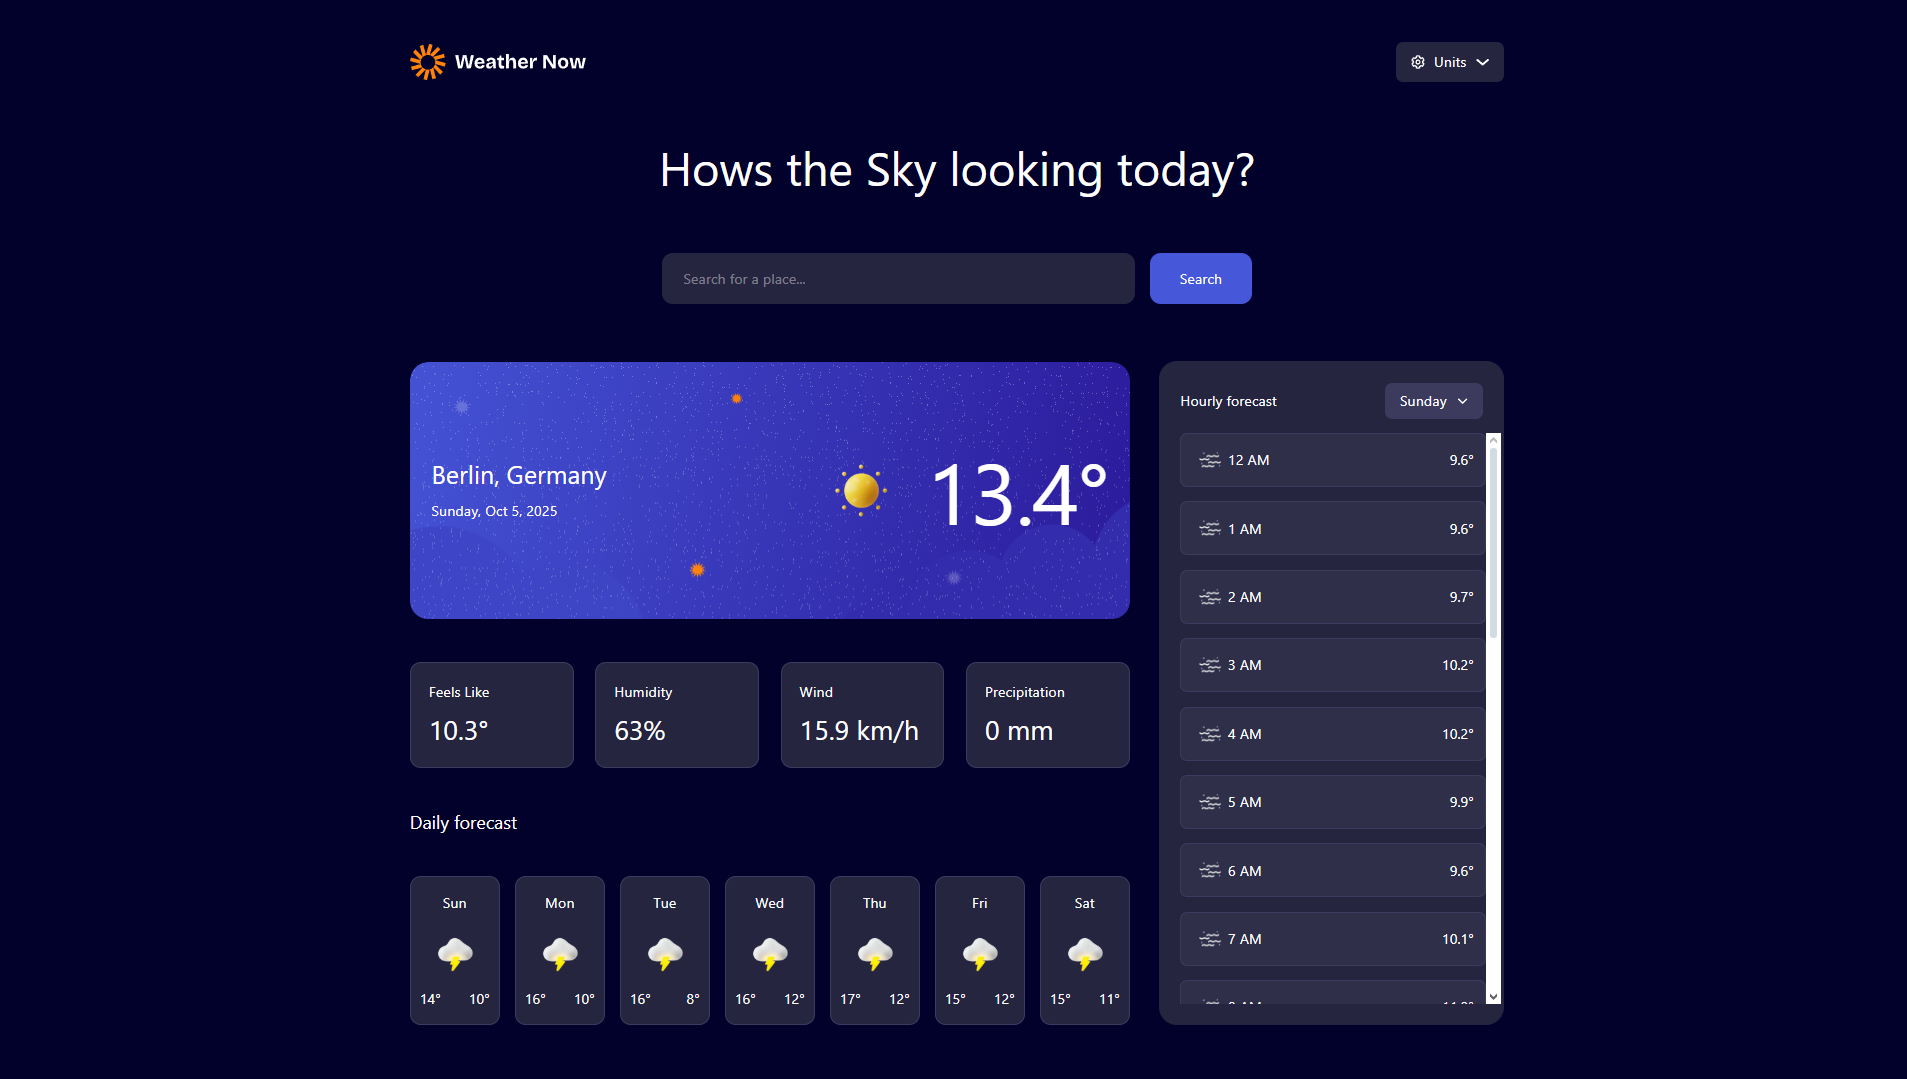The height and width of the screenshot is (1079, 1907).
Task: Click the Humidity 63% card
Action: click(x=677, y=715)
